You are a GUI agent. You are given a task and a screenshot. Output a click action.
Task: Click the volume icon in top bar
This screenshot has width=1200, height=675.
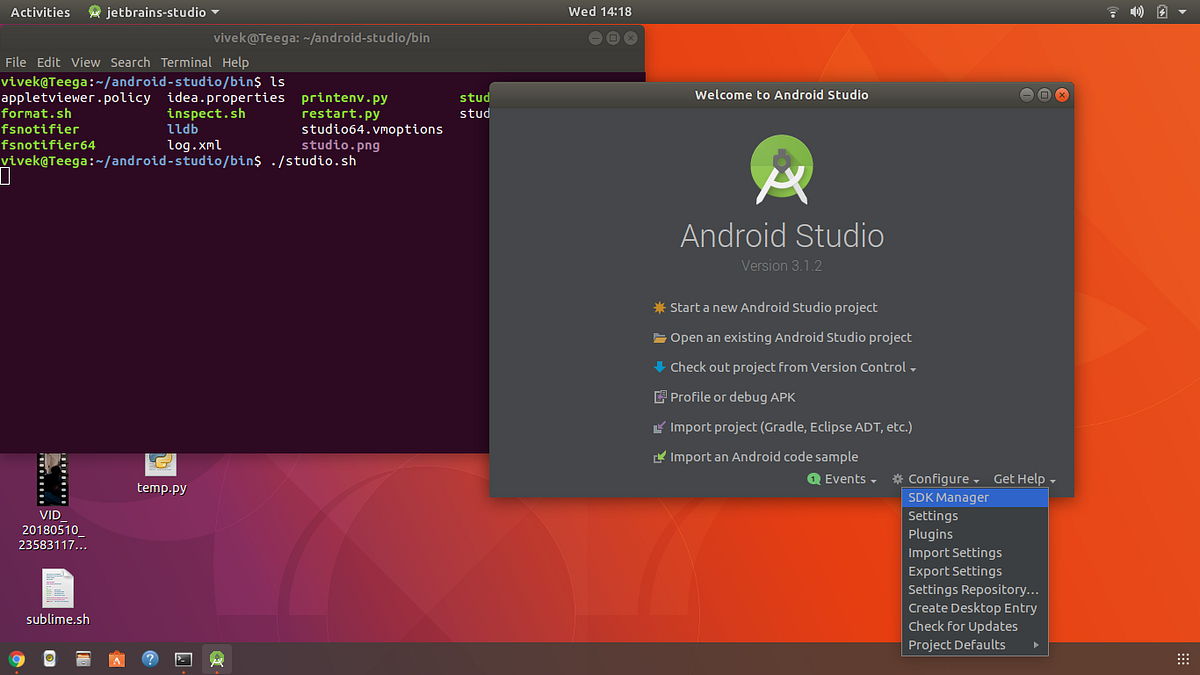point(1137,12)
